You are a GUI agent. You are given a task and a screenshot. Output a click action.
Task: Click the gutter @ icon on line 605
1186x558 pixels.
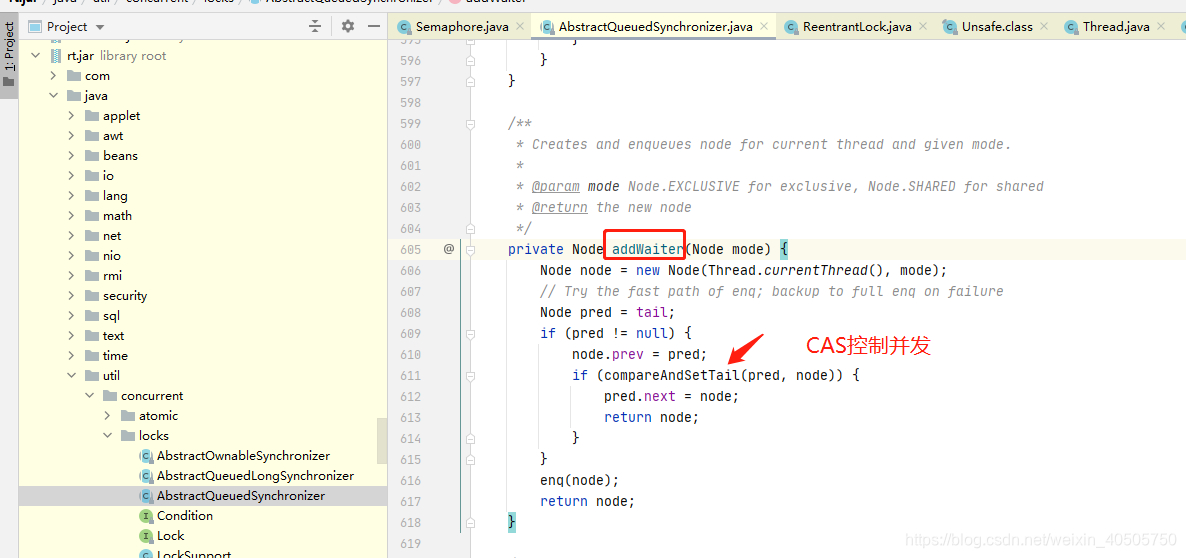pos(449,248)
